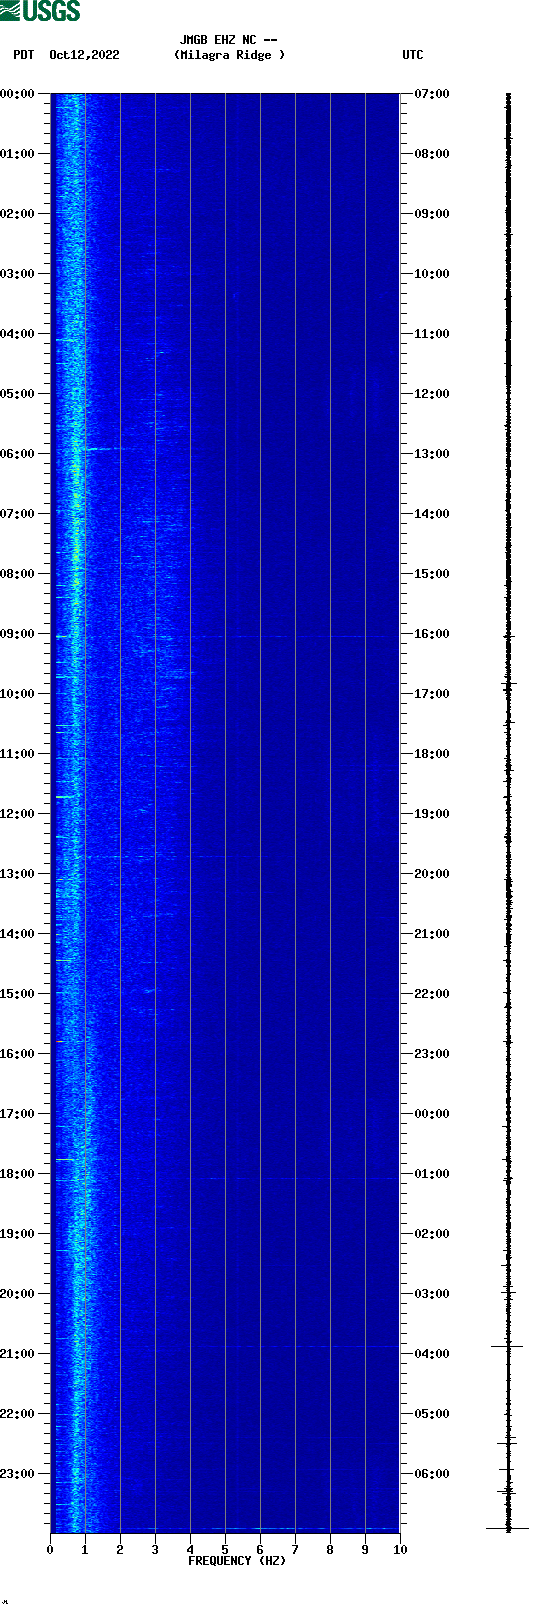Viewport: 552px width, 1613px height.
Task: Select the 15:00 PDT time label
Action: (17, 994)
